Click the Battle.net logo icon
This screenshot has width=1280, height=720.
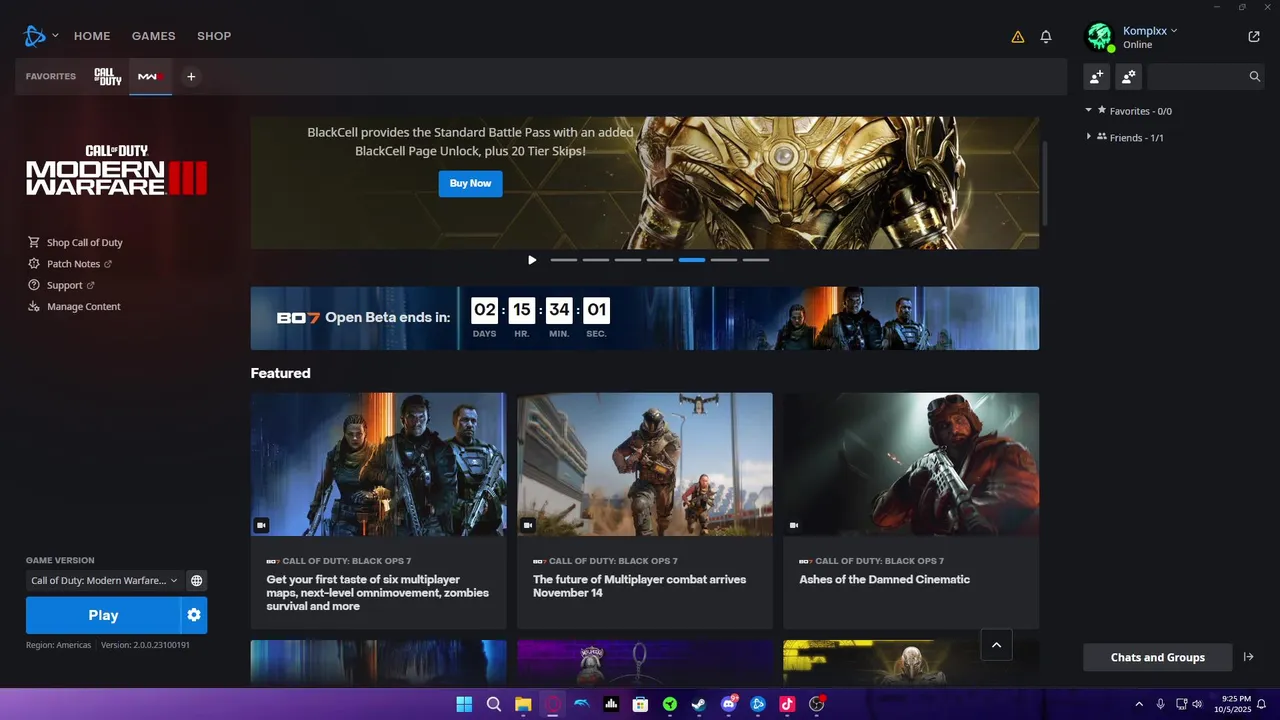(35, 36)
